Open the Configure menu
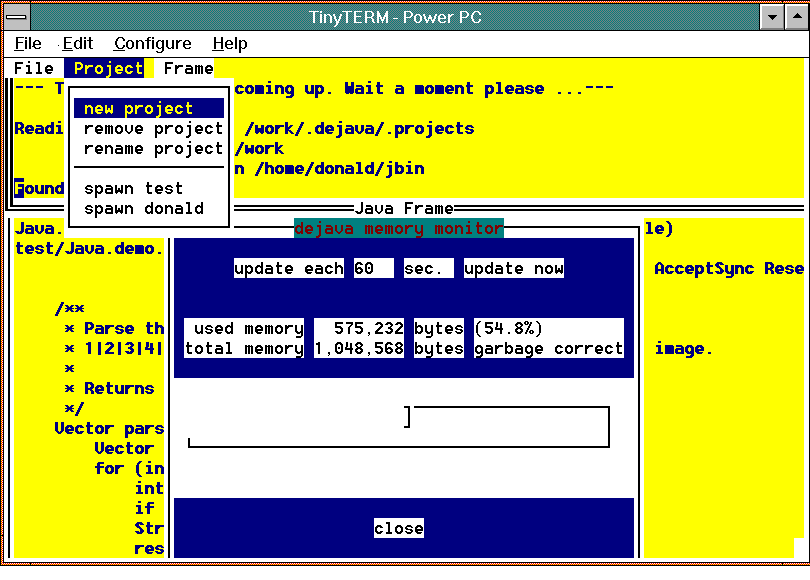 point(151,43)
